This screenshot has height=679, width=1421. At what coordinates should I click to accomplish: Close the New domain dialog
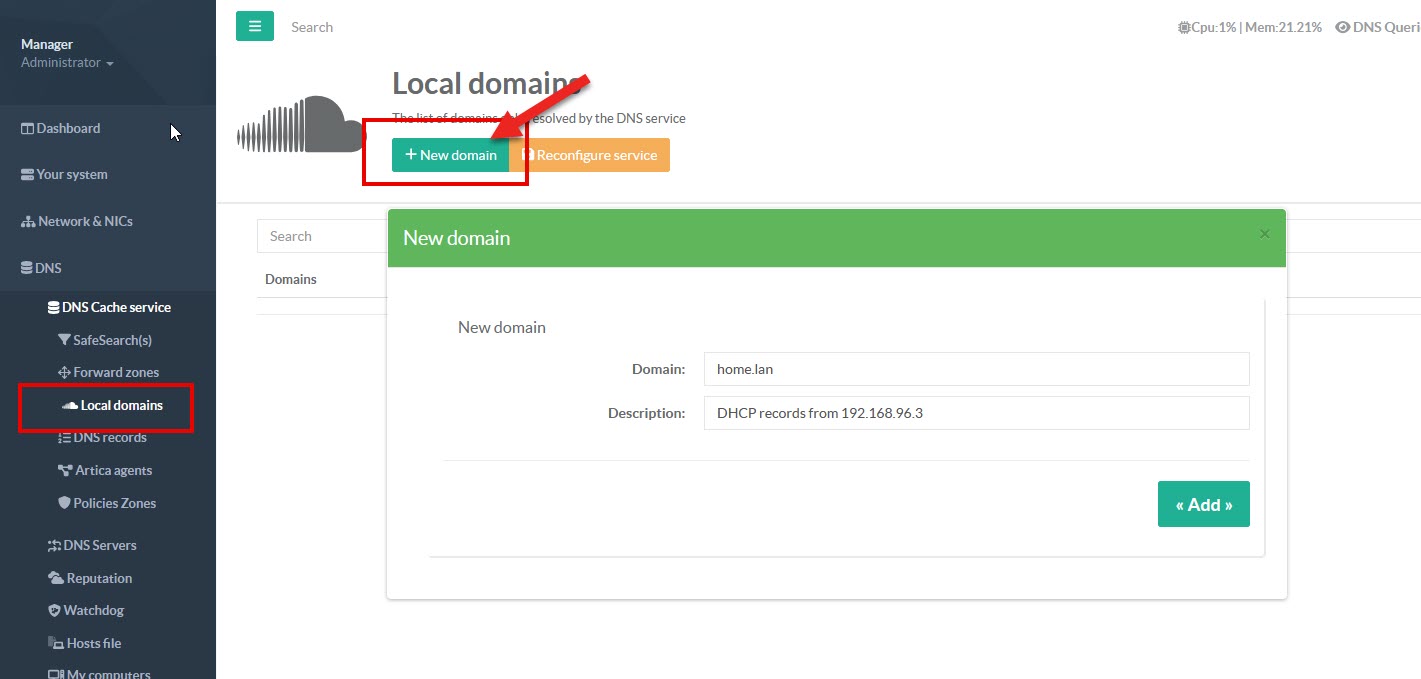pyautogui.click(x=1264, y=234)
